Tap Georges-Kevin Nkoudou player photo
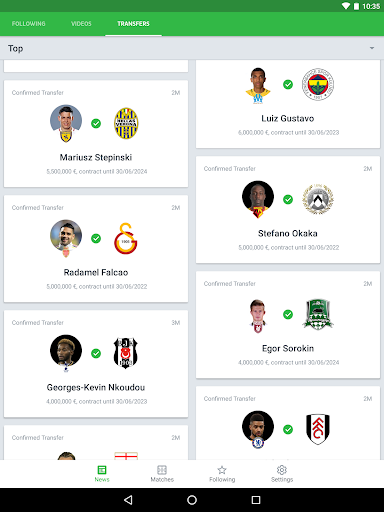384x512 pixels. (66, 353)
